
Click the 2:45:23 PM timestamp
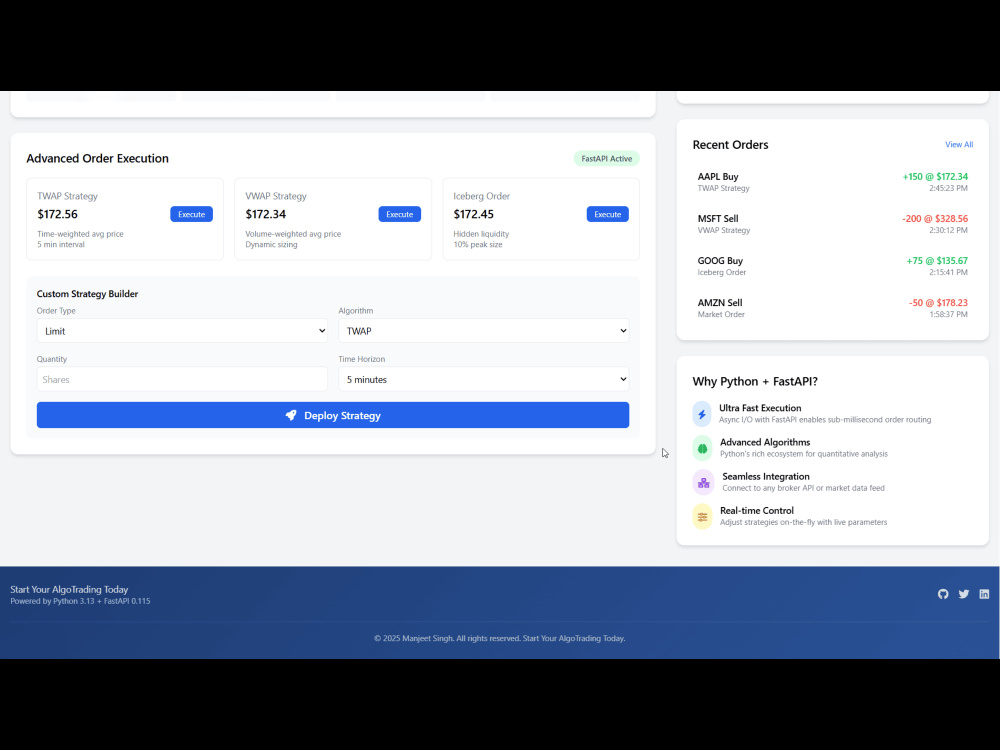pos(948,188)
